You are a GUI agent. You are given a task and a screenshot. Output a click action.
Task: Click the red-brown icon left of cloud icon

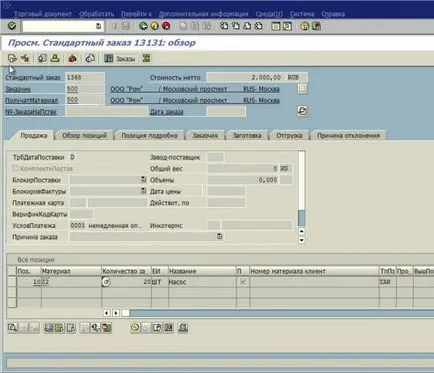(x=72, y=59)
